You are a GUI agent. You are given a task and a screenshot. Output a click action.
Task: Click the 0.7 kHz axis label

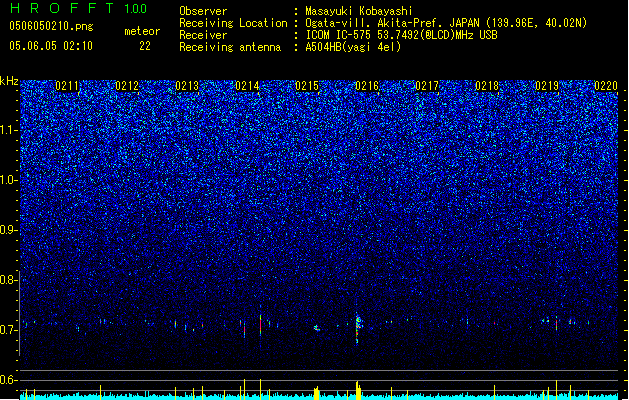click(9, 330)
